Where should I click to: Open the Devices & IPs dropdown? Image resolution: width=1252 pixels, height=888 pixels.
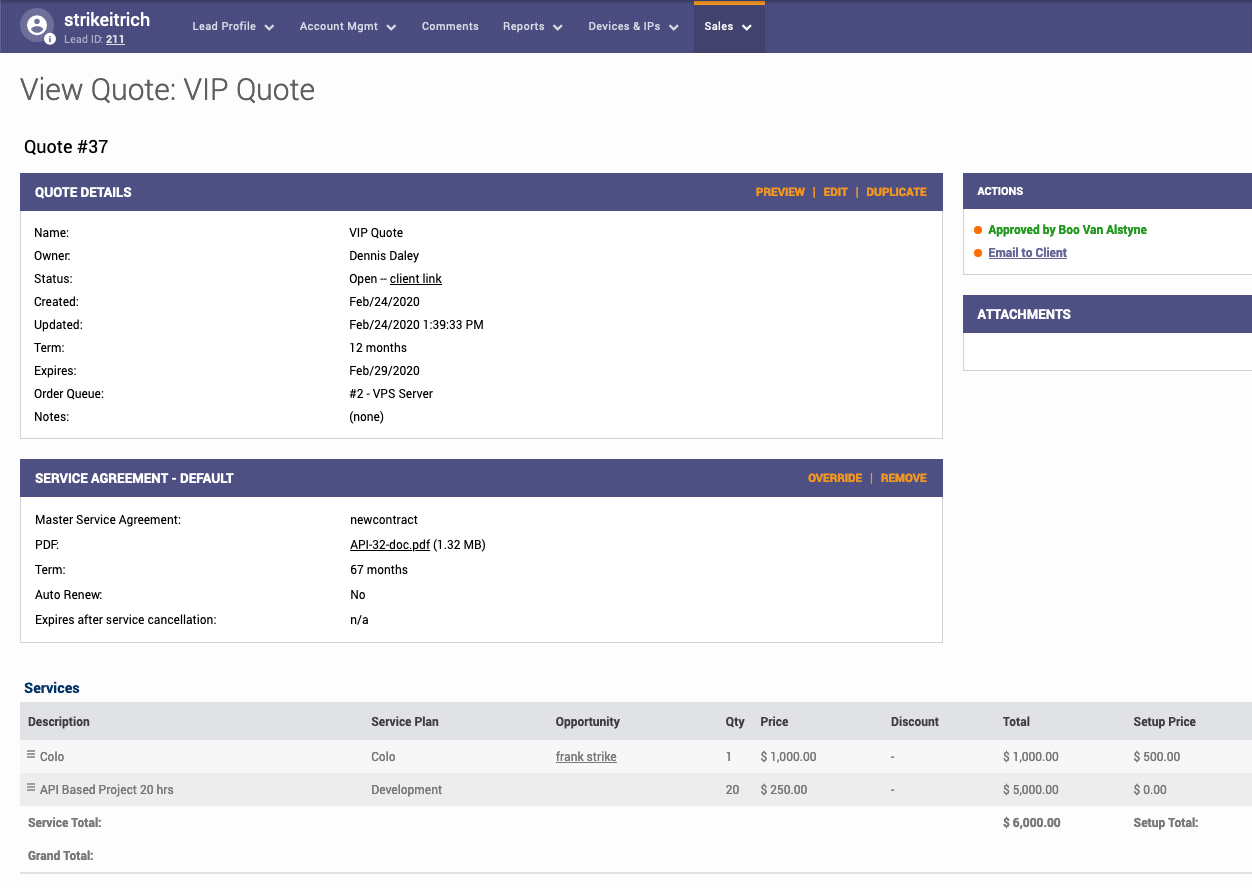tap(633, 27)
